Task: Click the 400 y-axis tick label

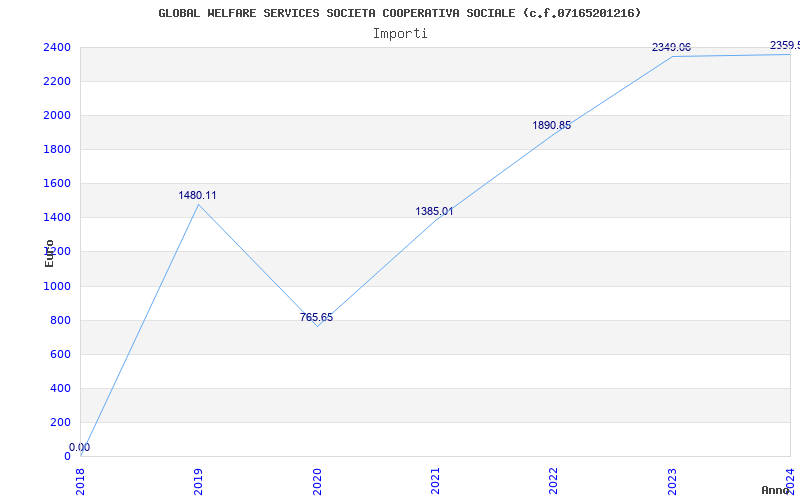Action: 60,388
